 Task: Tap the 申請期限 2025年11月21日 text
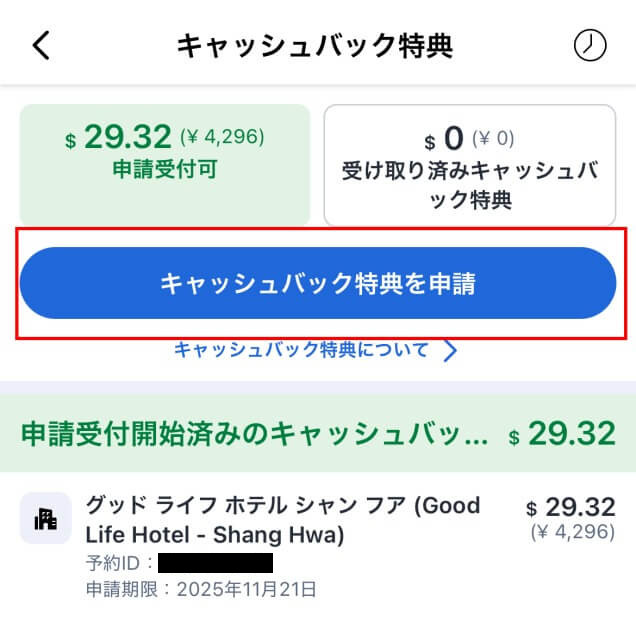coord(201,589)
